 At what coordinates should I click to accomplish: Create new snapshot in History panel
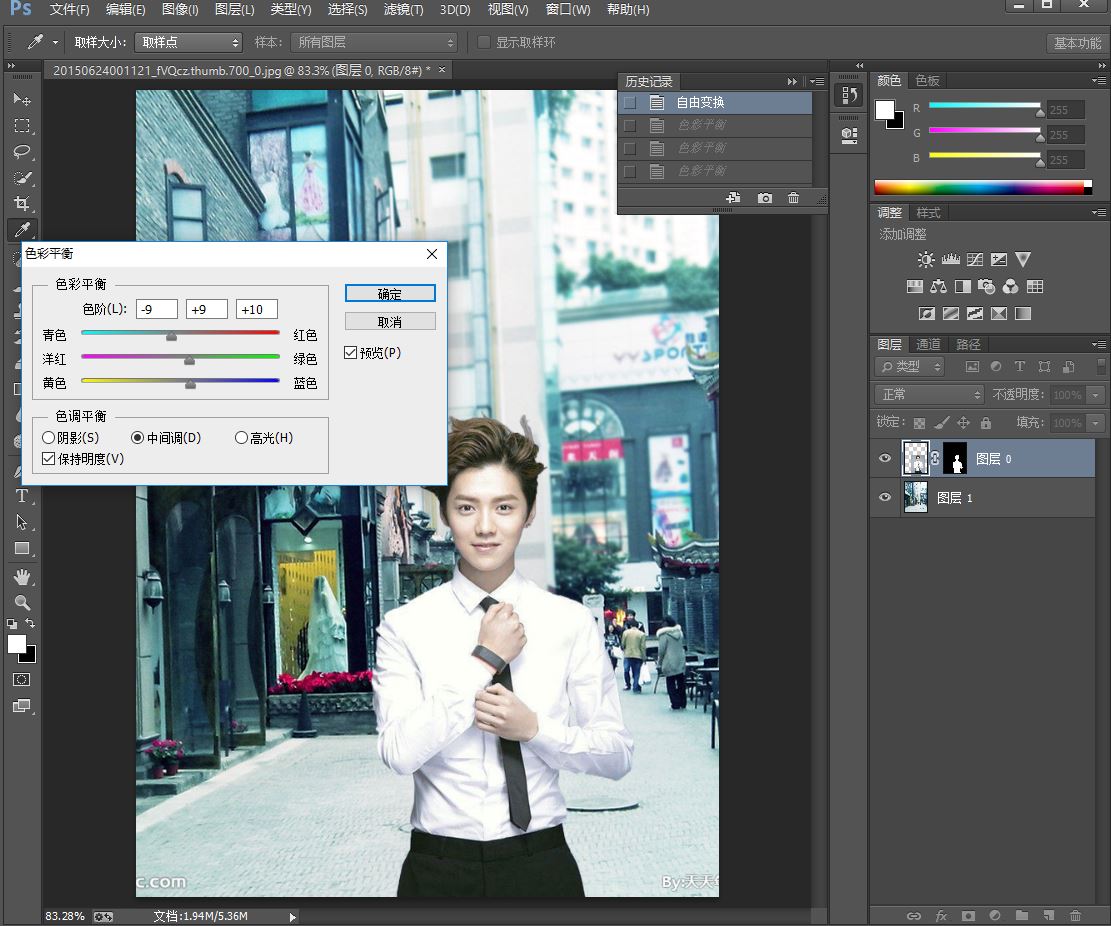click(765, 198)
